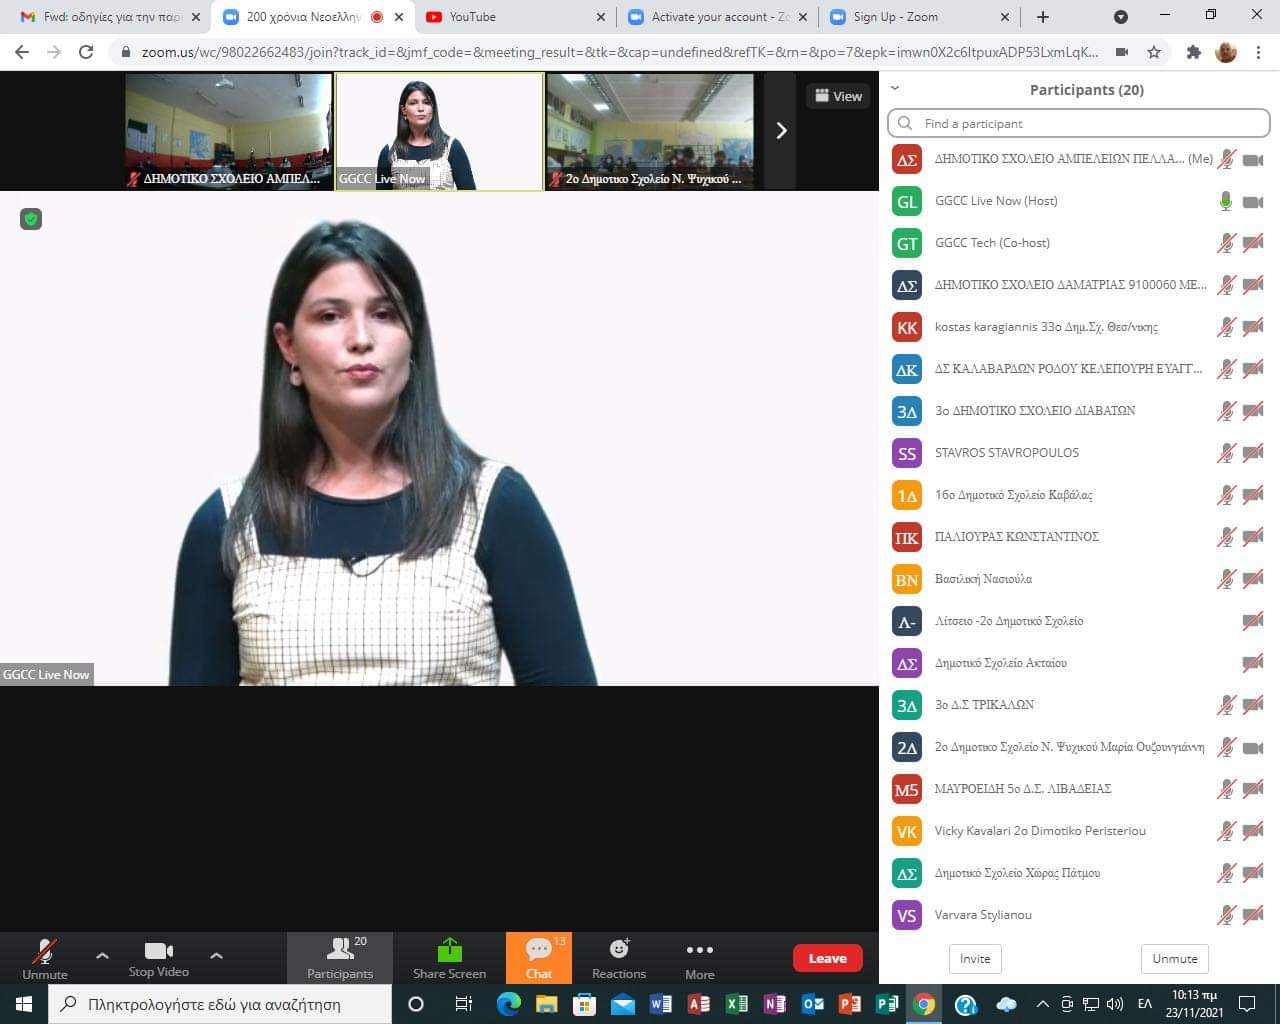
Task: Open the Chat panel
Action: (x=538, y=957)
